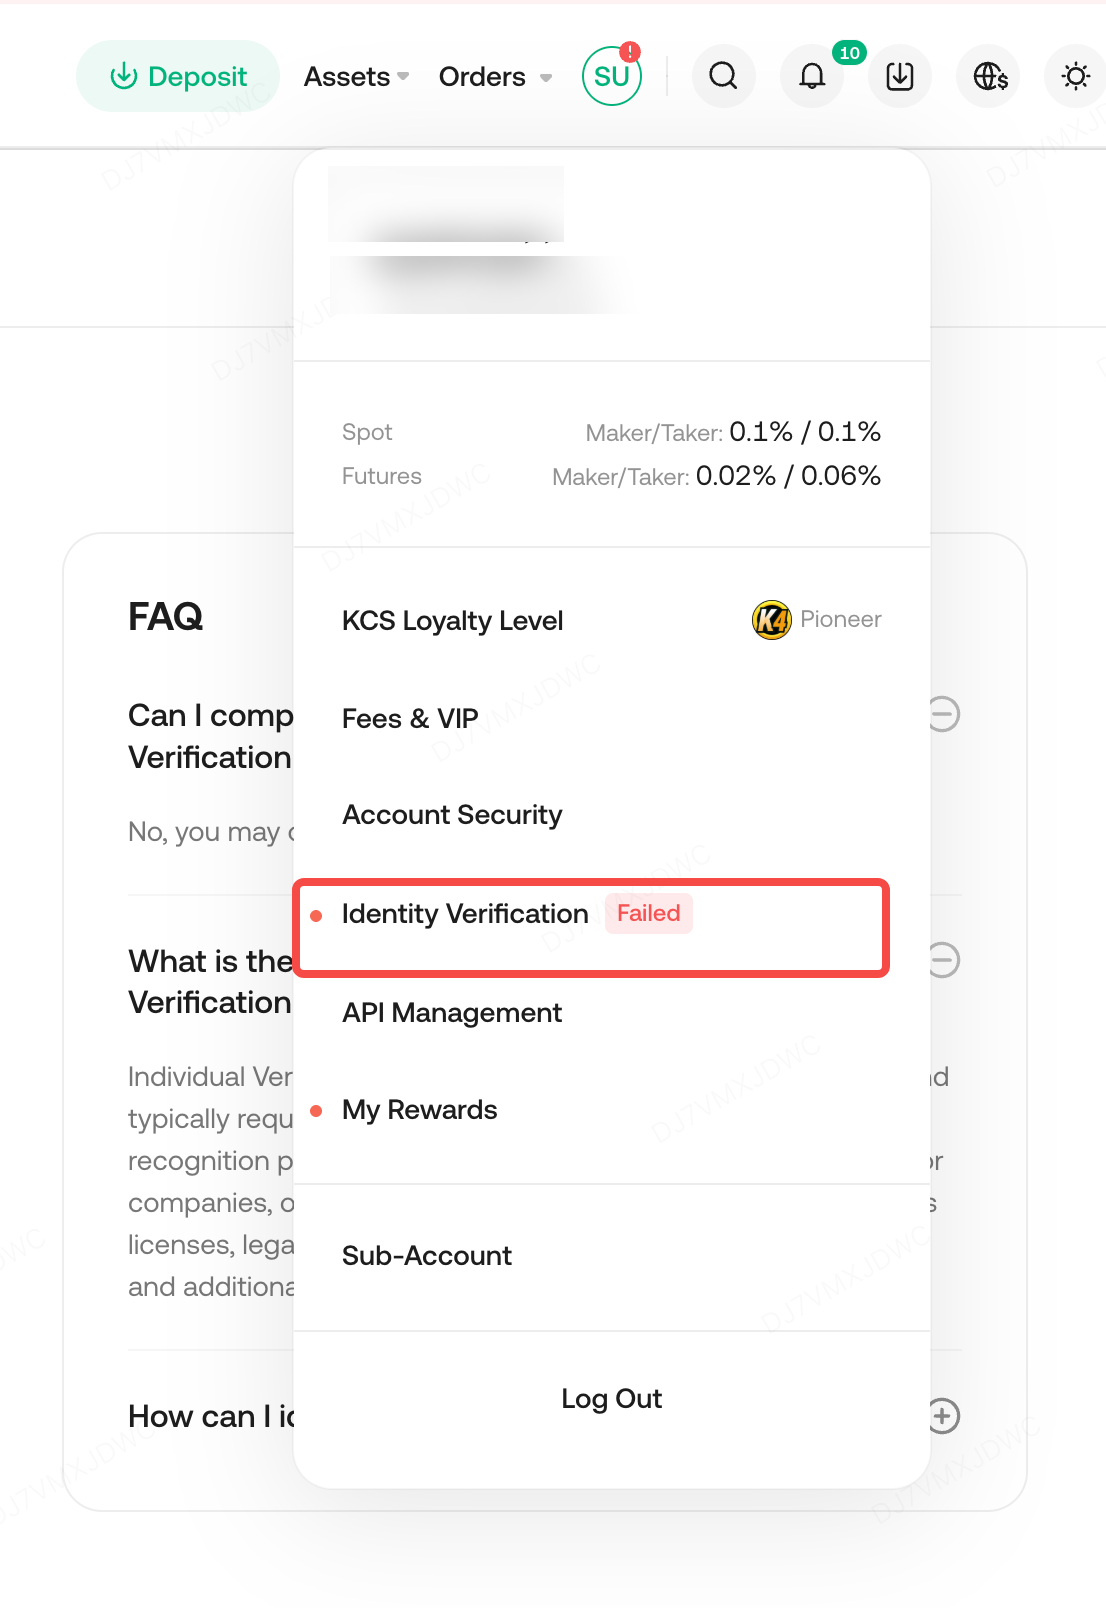Image resolution: width=1106 pixels, height=1608 pixels.
Task: Expand the Assets dropdown
Action: (356, 76)
